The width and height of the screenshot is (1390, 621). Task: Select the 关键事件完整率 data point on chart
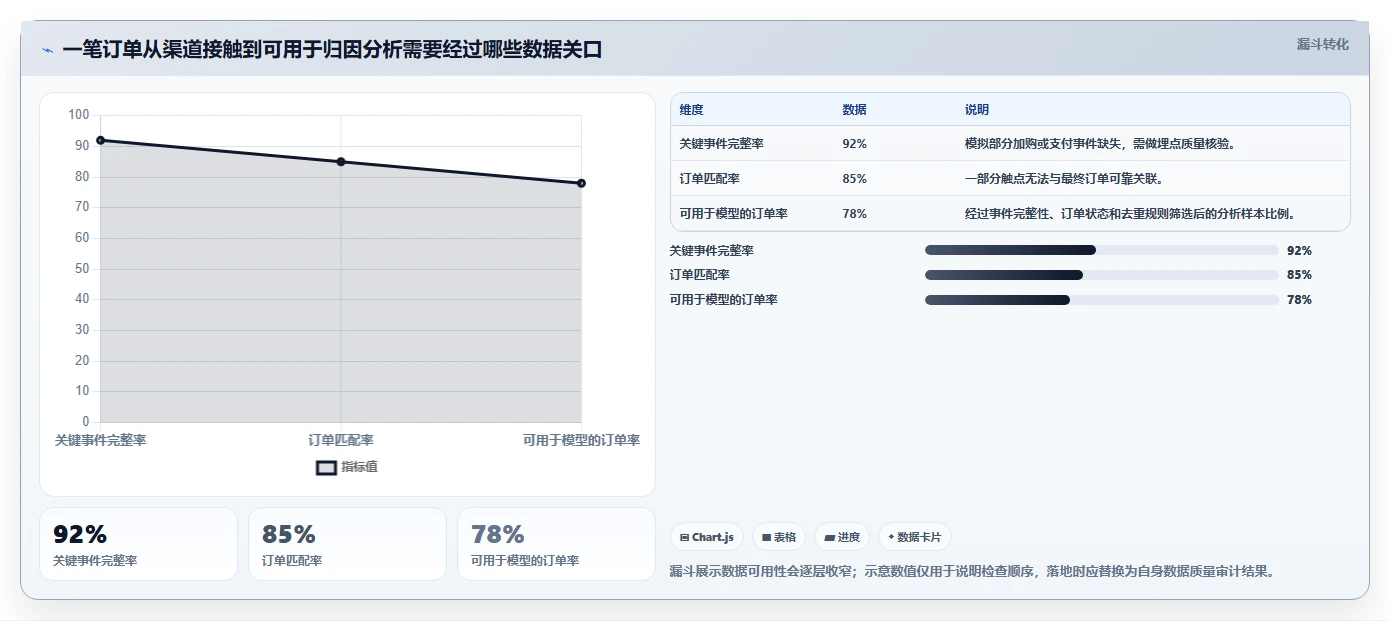(x=100, y=140)
